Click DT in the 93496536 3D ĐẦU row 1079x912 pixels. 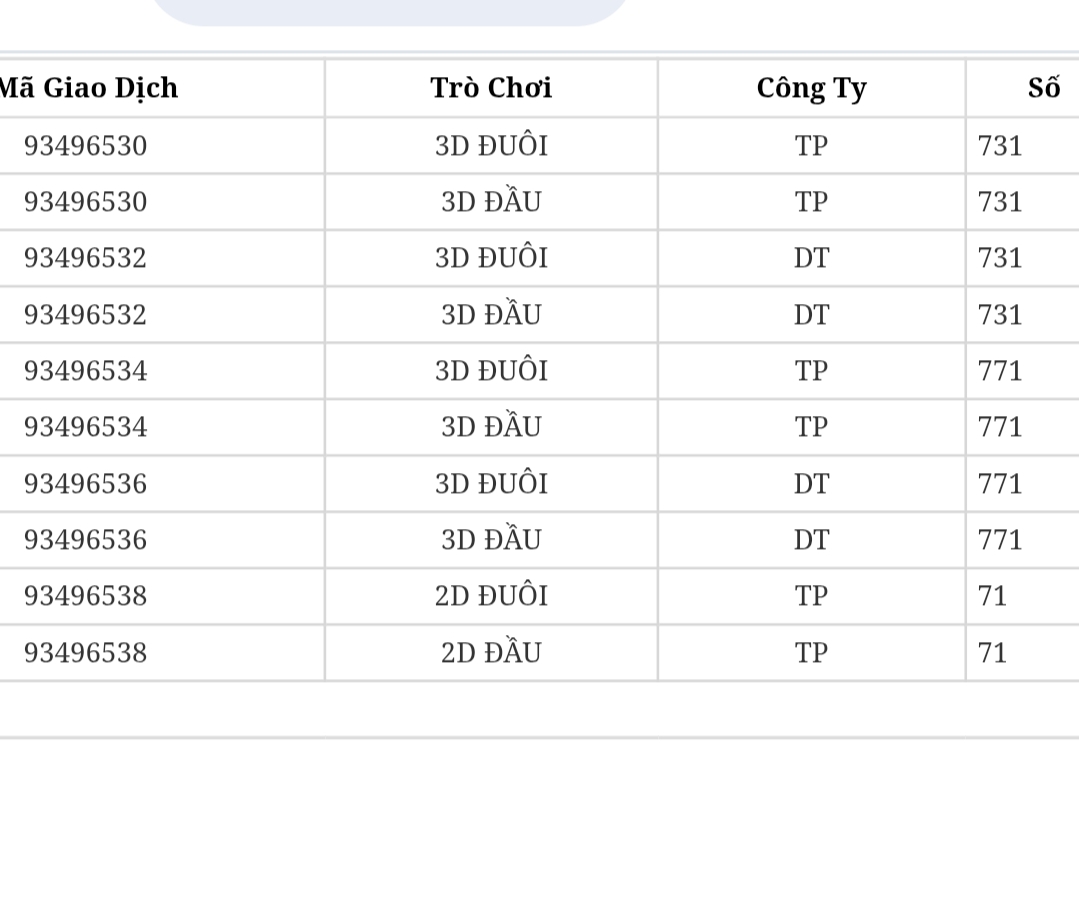point(811,540)
